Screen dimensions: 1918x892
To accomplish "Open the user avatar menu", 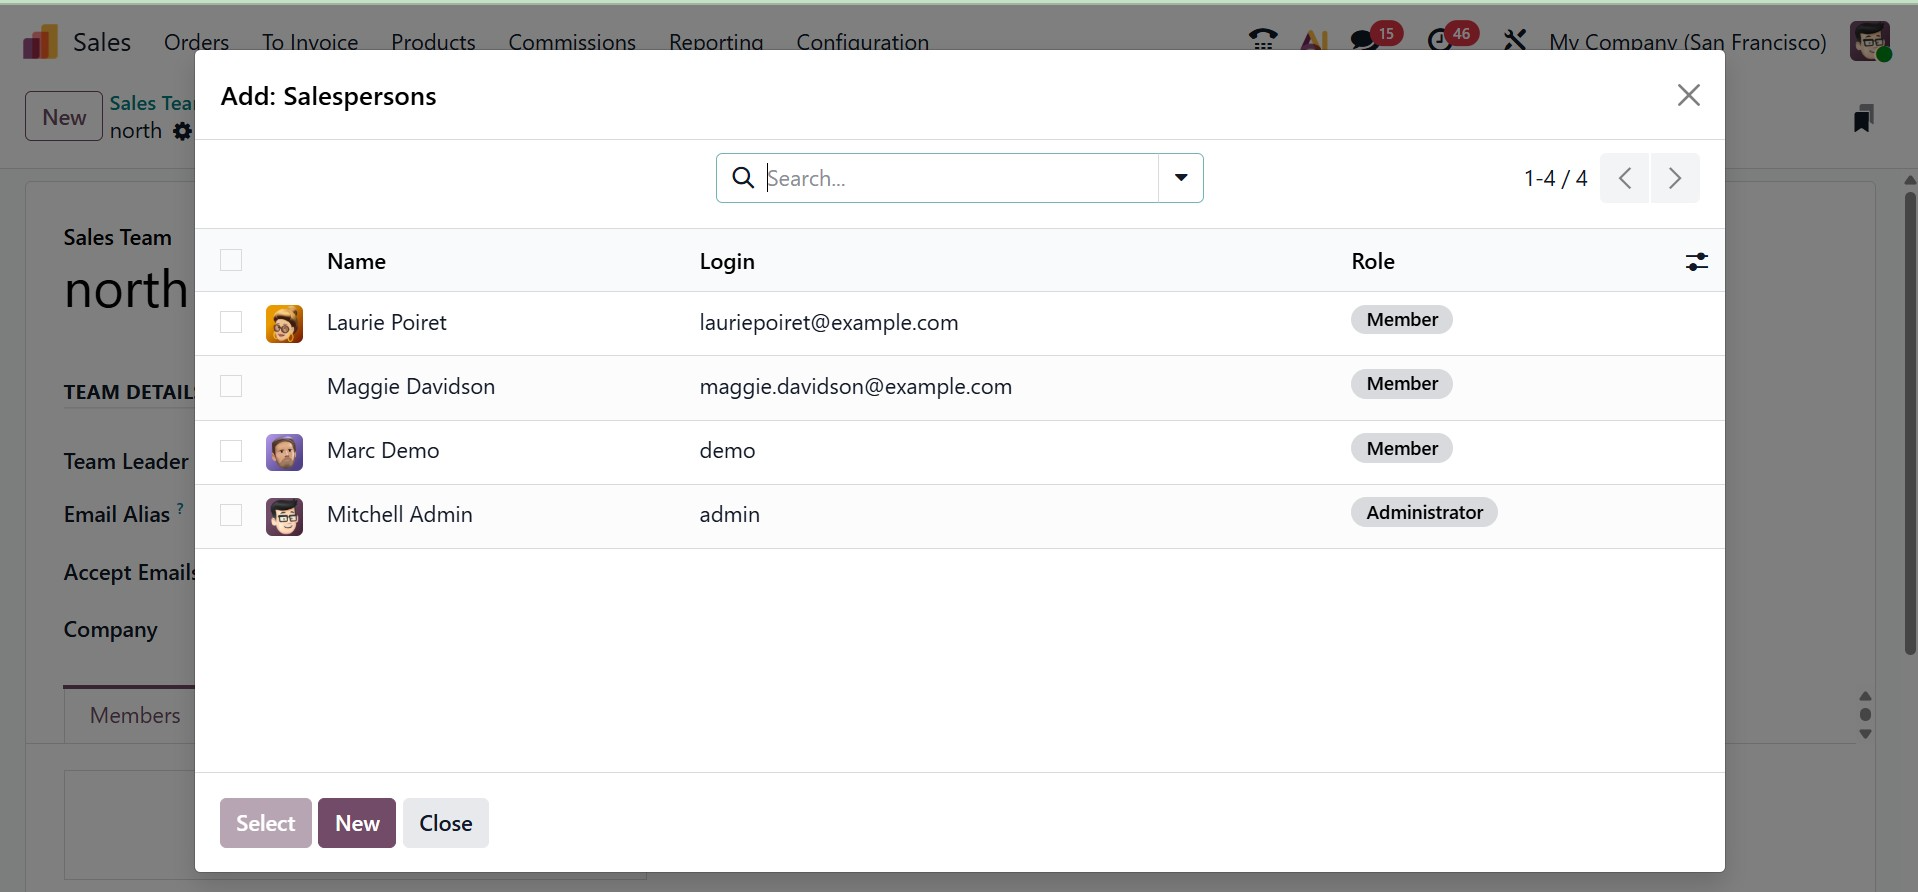I will (x=1870, y=42).
